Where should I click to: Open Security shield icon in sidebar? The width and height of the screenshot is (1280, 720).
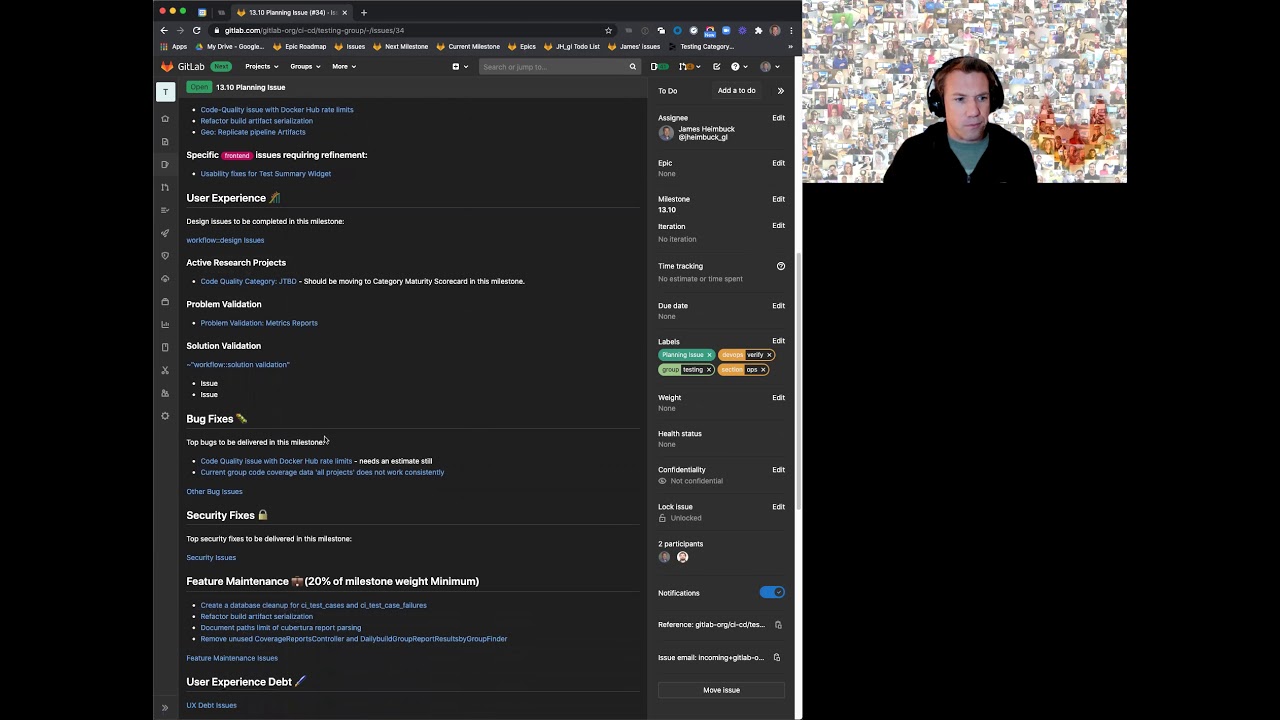point(165,256)
